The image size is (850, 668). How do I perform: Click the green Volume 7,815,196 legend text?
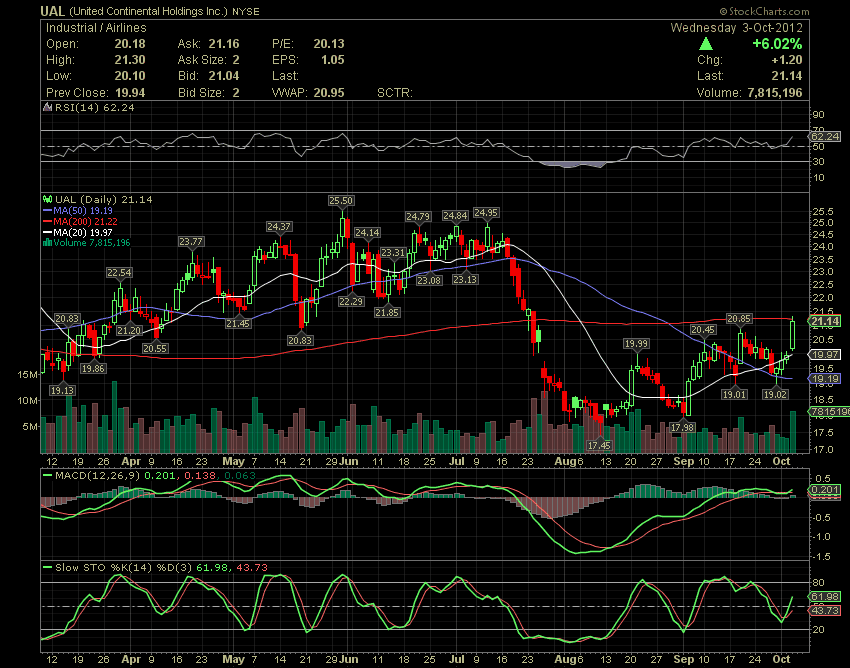pyautogui.click(x=92, y=243)
